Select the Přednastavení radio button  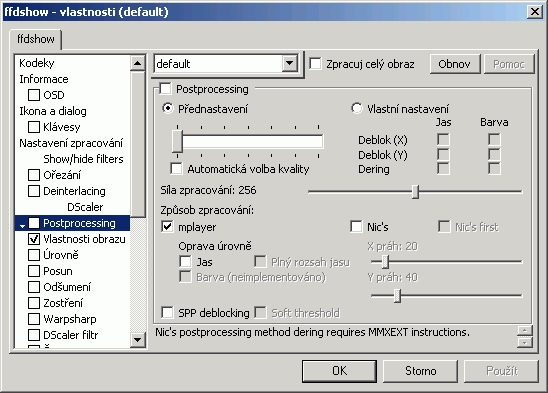pos(168,108)
